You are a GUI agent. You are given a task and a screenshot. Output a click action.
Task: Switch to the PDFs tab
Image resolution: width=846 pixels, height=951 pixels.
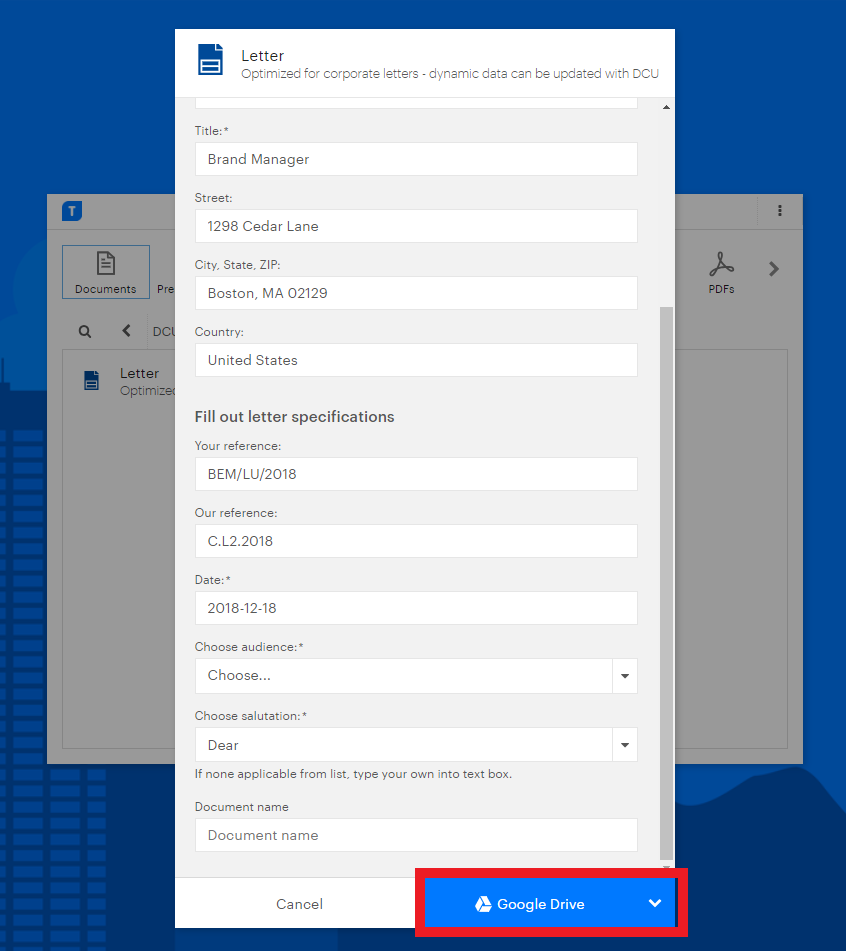tap(721, 272)
